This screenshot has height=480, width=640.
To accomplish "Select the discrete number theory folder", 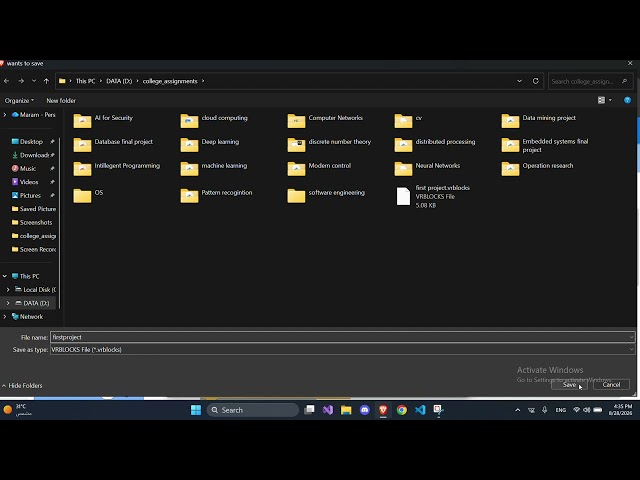I will coord(329,144).
